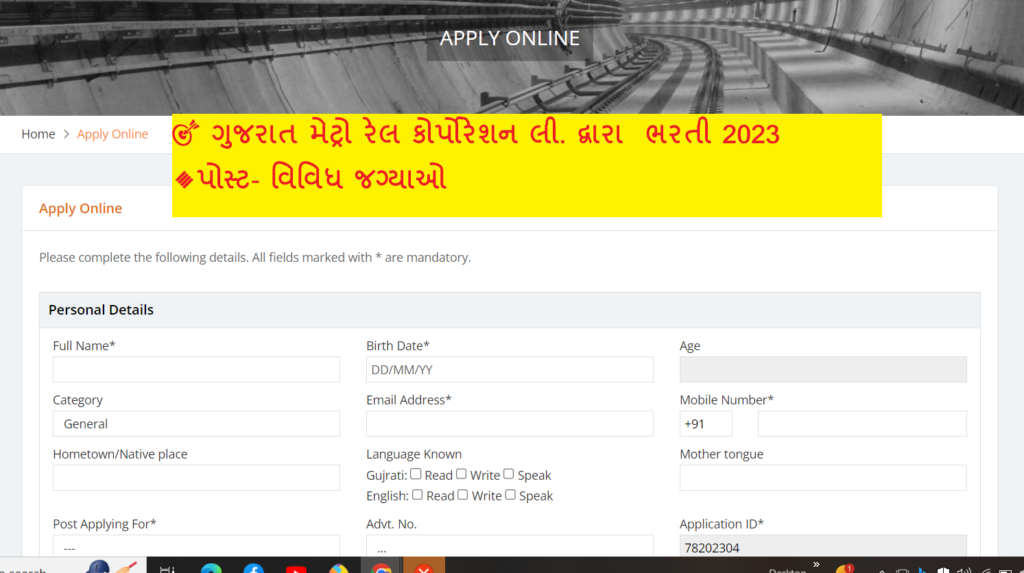Click the Language Known label
Viewport: 1024px width, 573px height.
click(413, 454)
